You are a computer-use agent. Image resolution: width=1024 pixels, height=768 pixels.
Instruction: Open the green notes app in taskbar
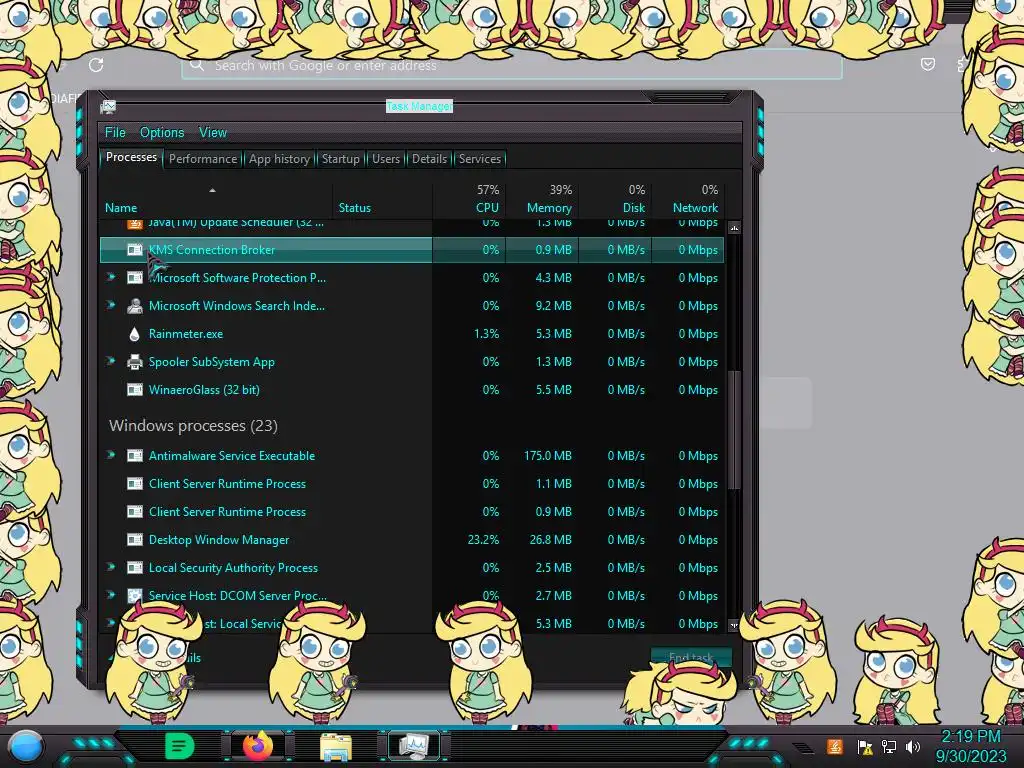tap(179, 746)
